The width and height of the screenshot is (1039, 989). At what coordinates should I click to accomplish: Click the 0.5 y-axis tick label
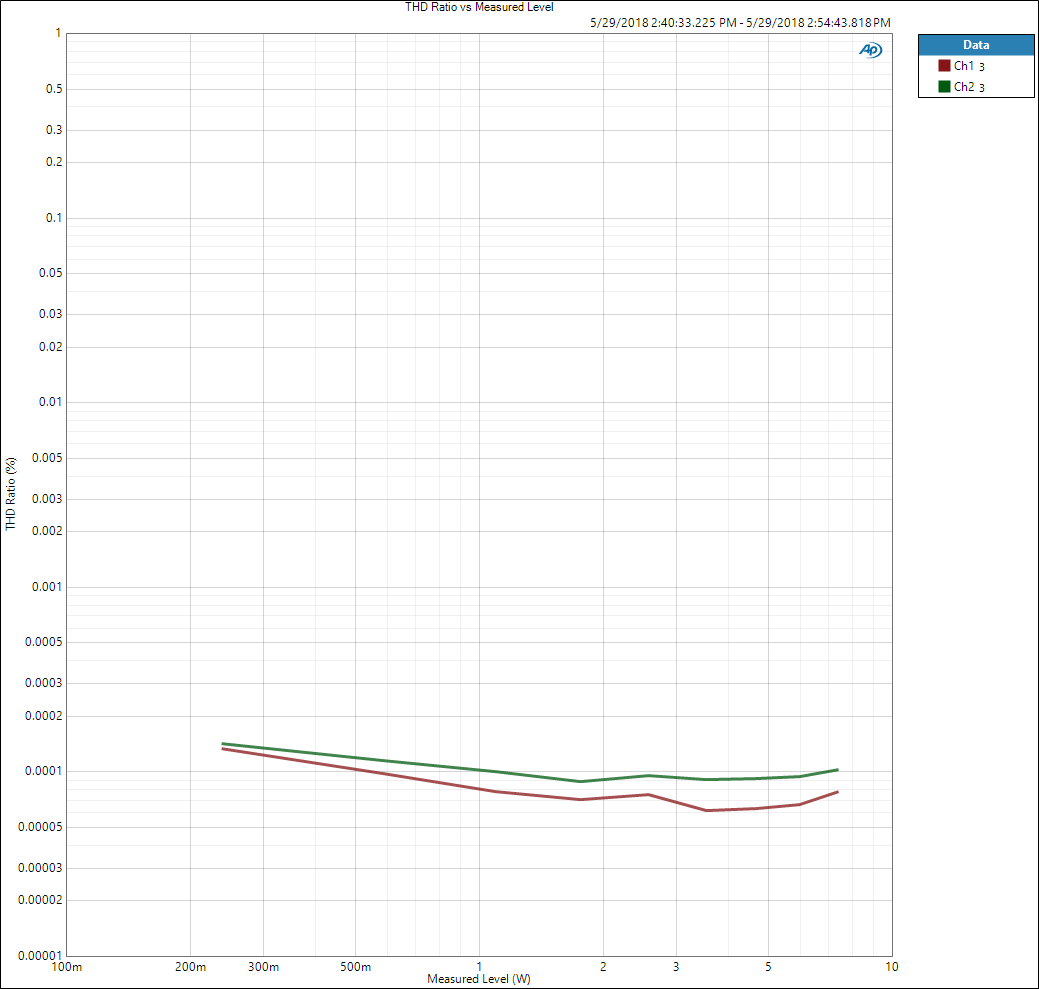point(54,89)
